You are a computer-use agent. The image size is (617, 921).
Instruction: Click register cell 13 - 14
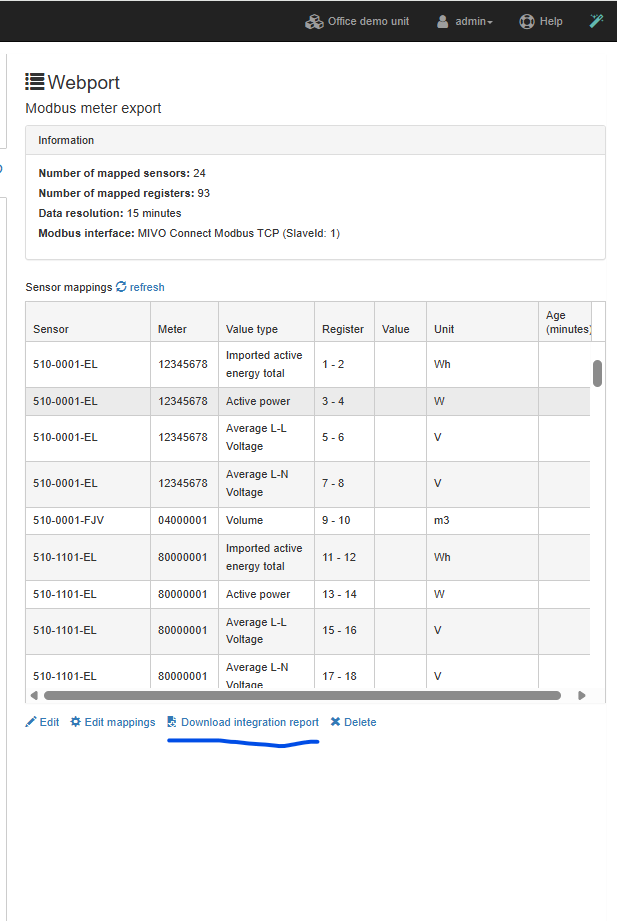pyautogui.click(x=344, y=594)
